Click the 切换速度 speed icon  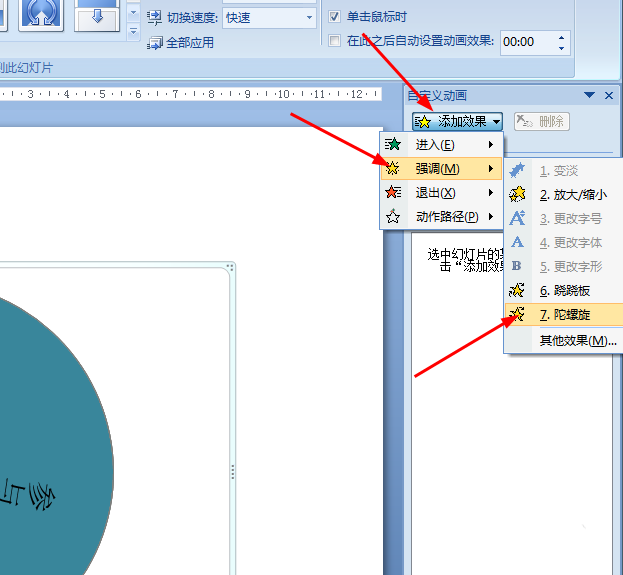pos(154,17)
